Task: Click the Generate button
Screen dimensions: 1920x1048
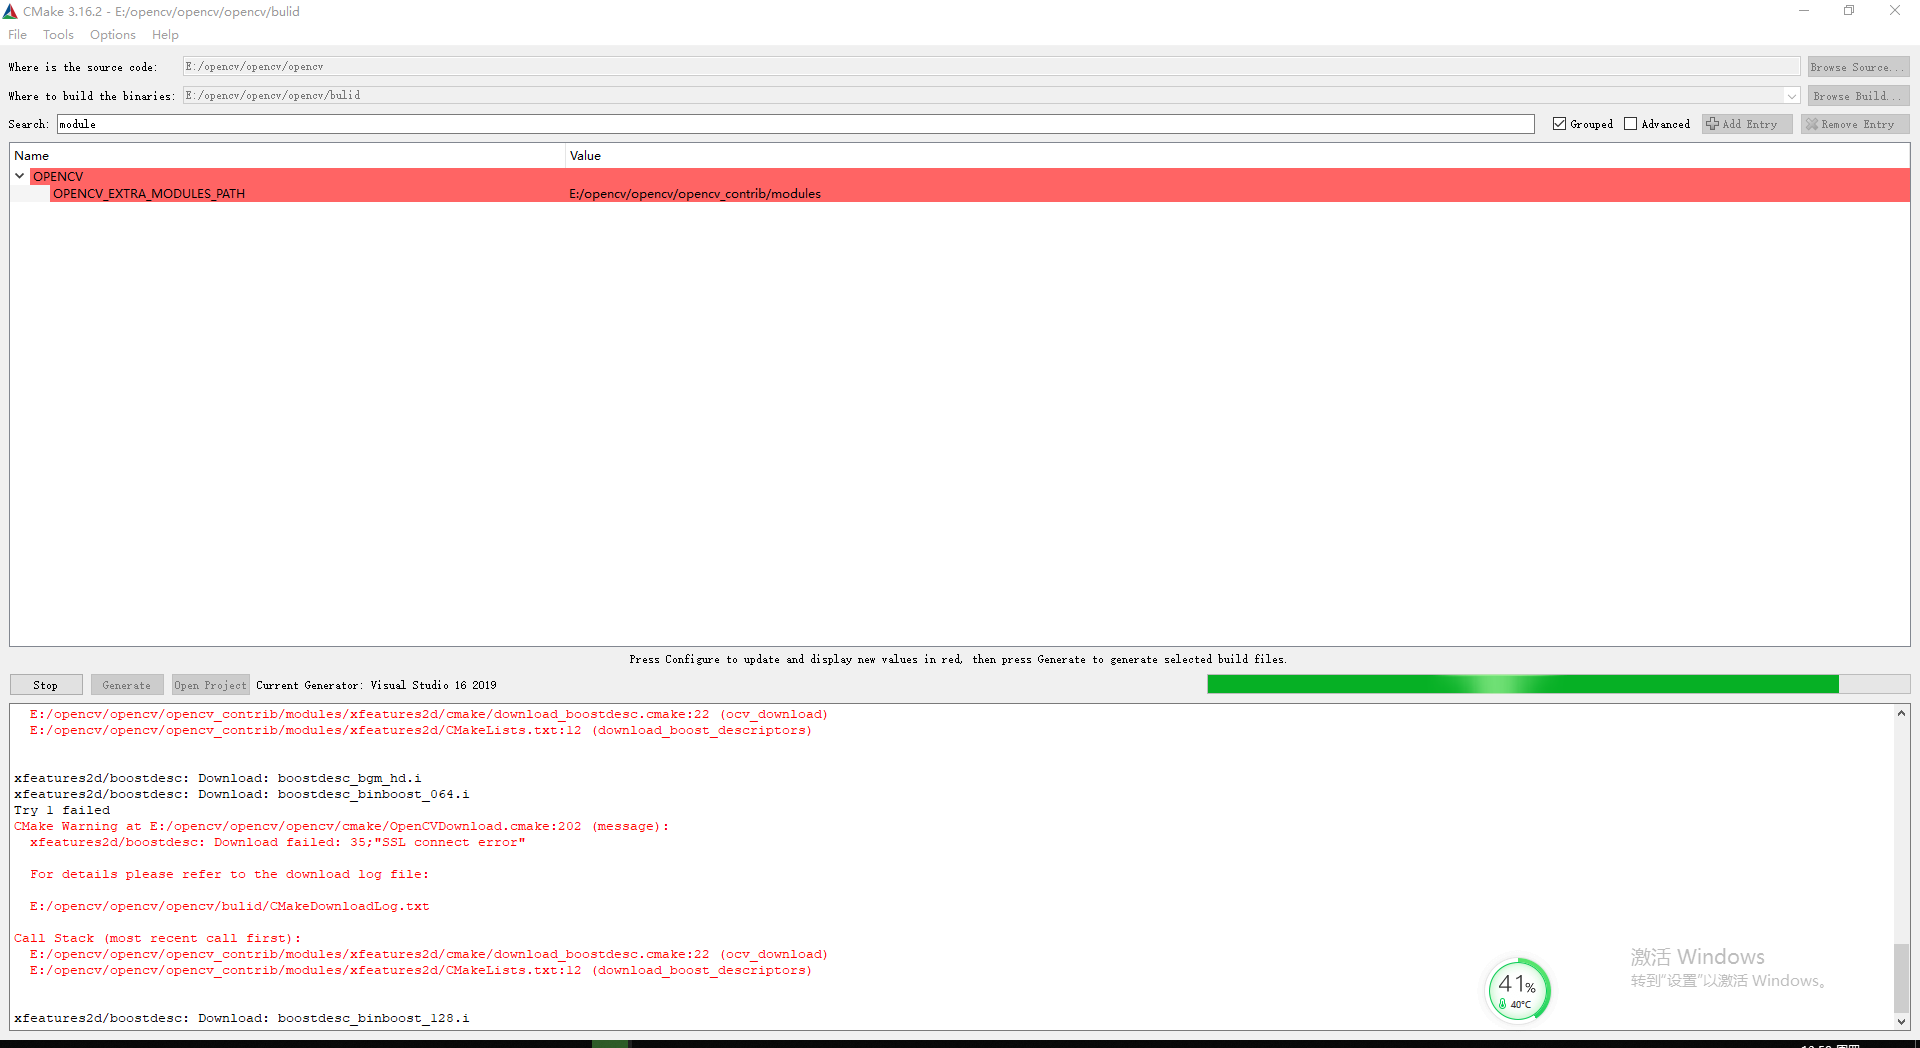Action: coord(127,684)
